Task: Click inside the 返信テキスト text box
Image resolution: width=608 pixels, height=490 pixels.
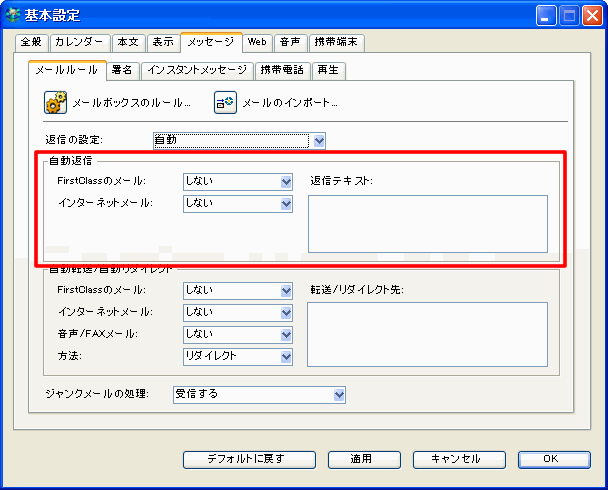Action: pyautogui.click(x=427, y=223)
